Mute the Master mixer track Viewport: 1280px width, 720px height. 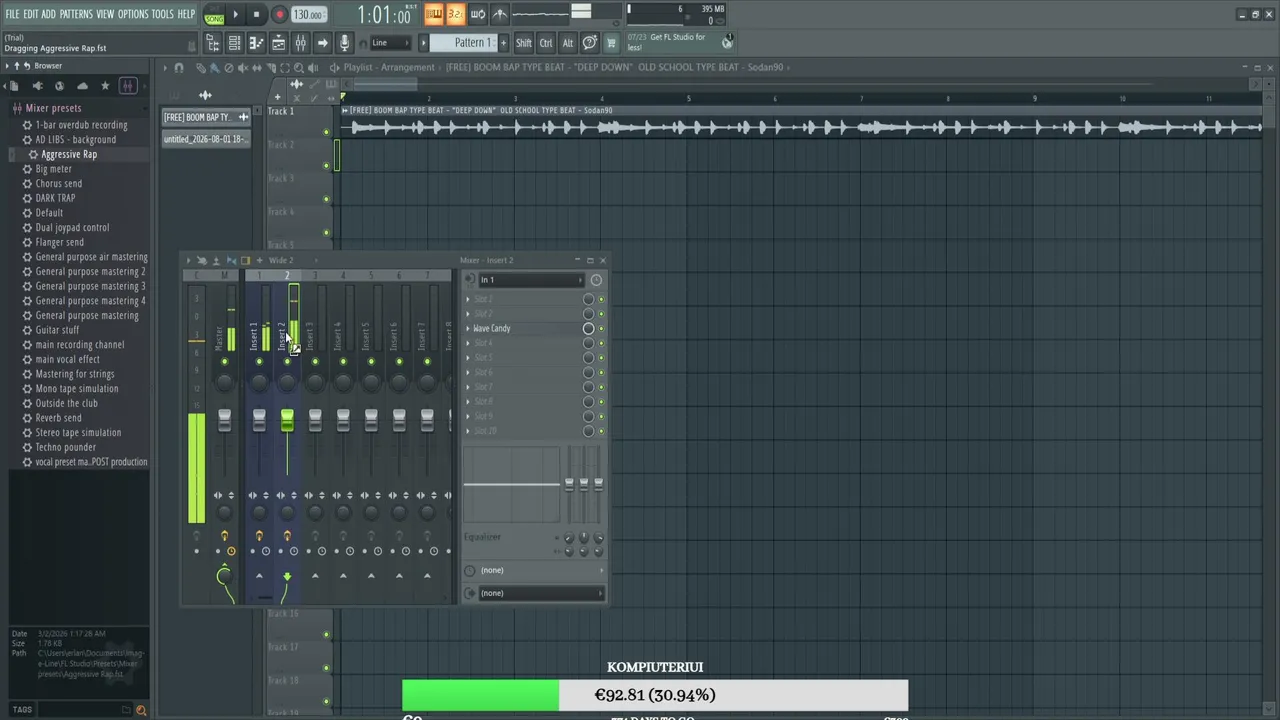(224, 362)
